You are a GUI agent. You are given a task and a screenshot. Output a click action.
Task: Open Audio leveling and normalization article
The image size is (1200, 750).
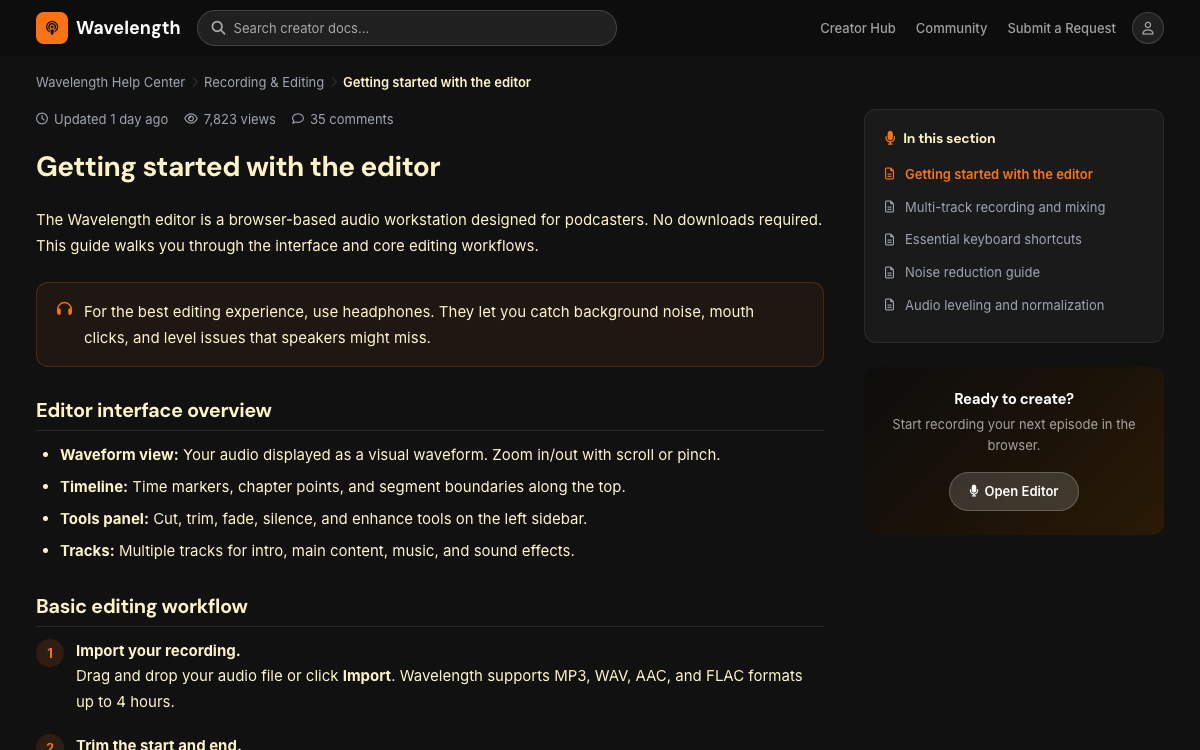coord(1004,305)
